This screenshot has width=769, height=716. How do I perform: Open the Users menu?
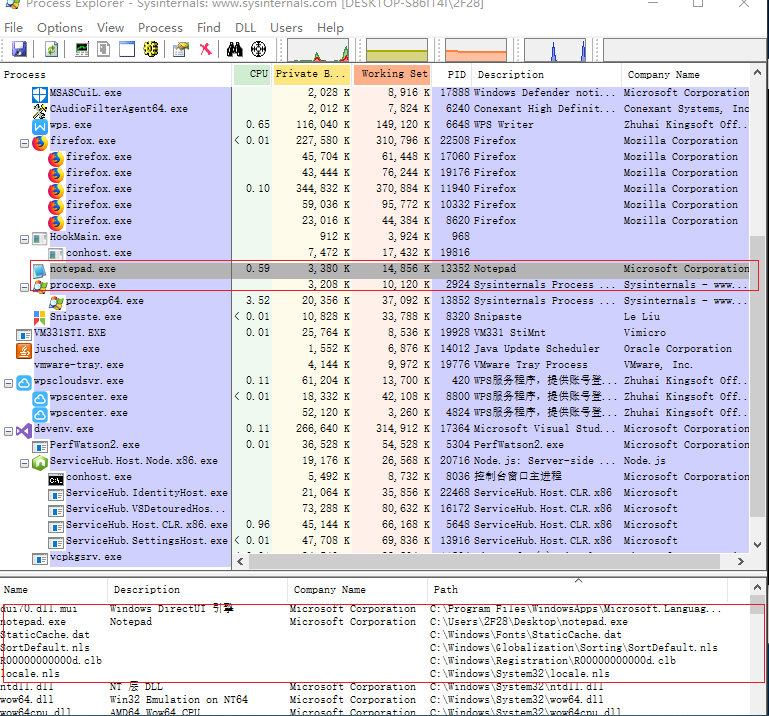point(286,28)
